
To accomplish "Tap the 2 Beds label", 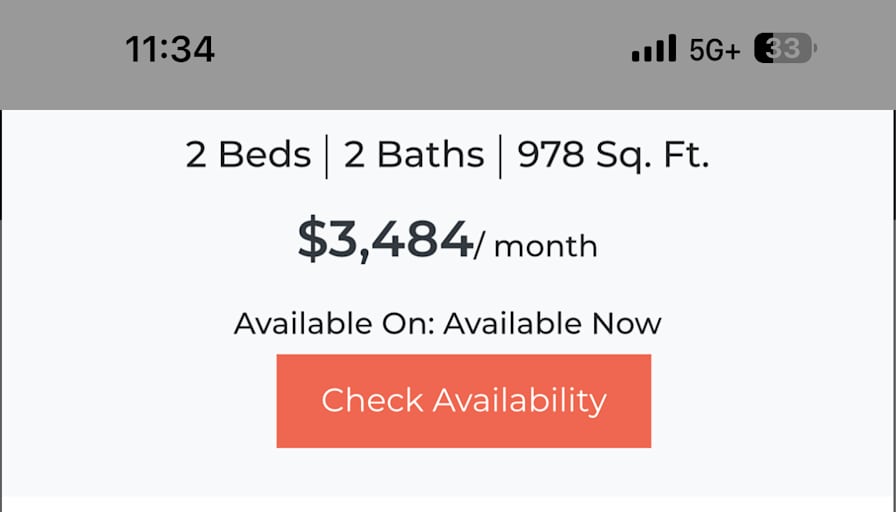I will click(248, 154).
